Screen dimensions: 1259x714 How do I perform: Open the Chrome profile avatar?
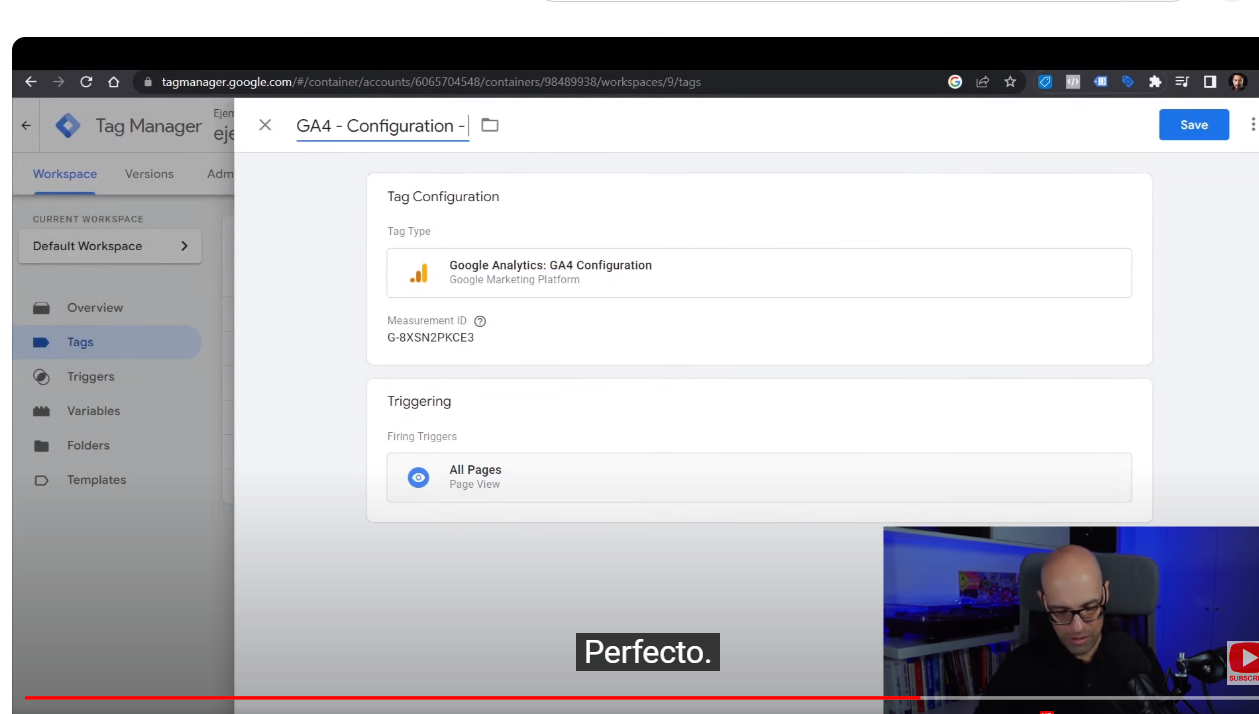(1238, 82)
